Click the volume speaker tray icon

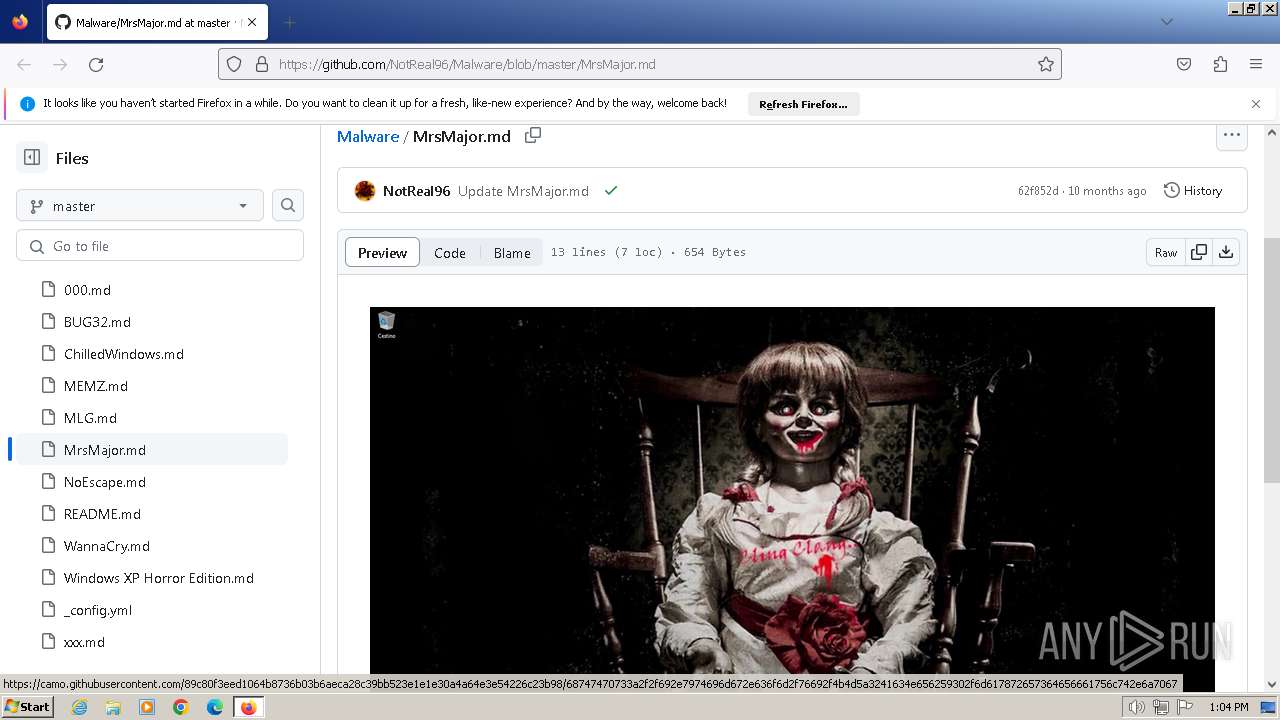[x=1136, y=707]
